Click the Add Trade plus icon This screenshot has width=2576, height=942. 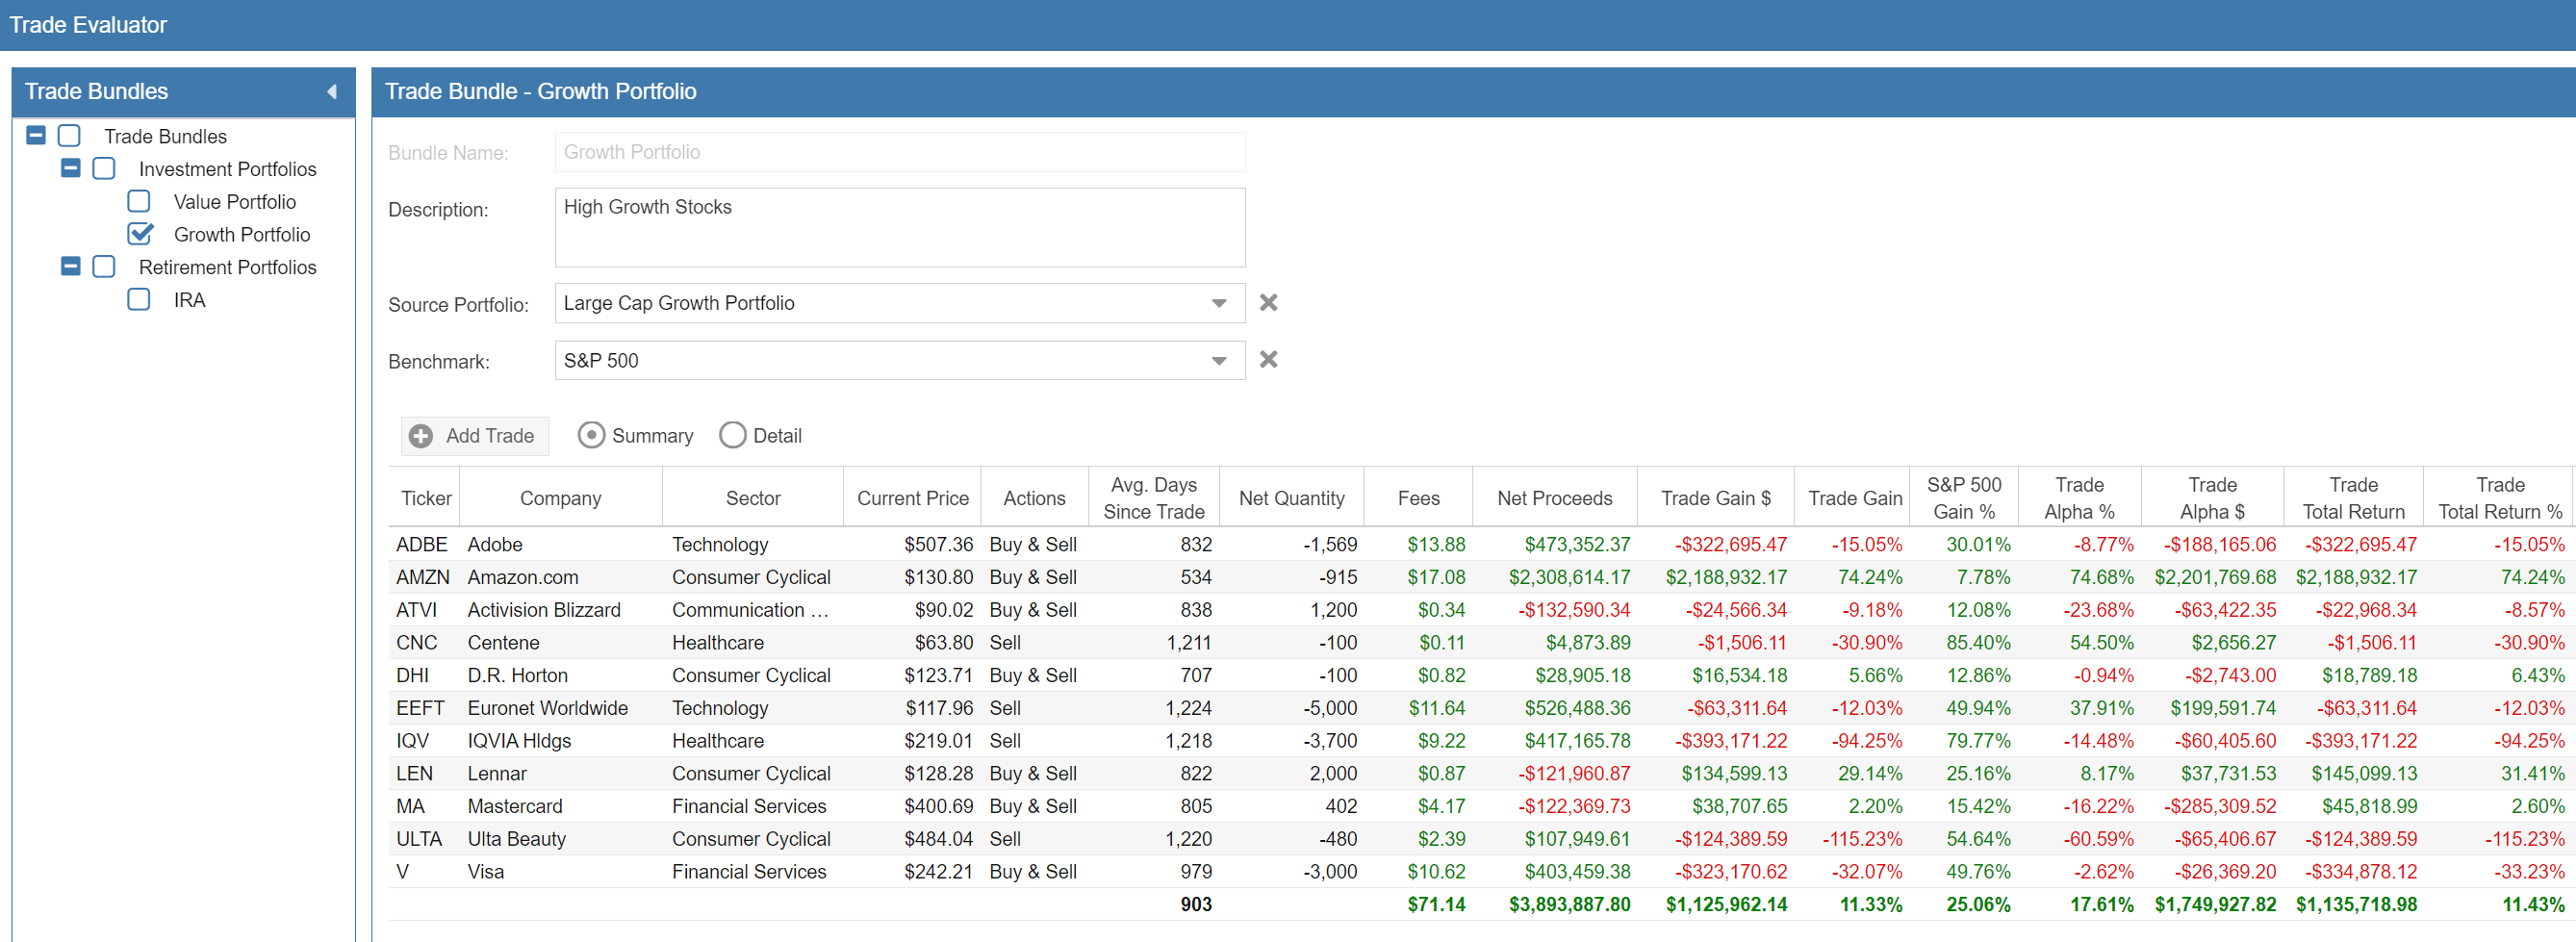(421, 436)
